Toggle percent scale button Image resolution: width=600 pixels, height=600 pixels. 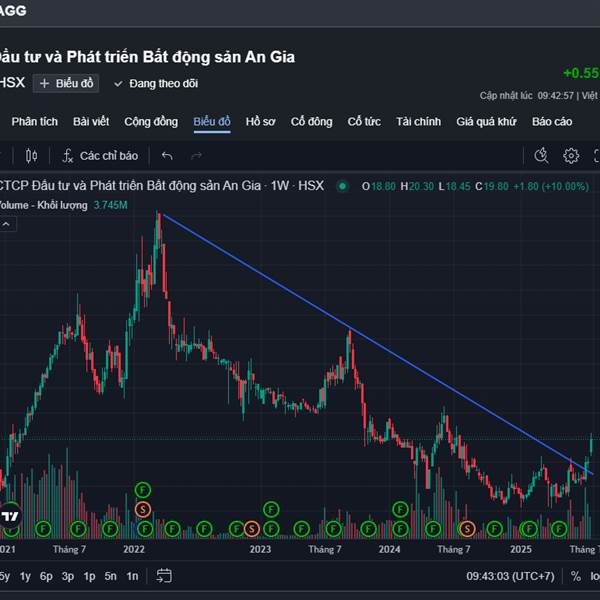576,576
